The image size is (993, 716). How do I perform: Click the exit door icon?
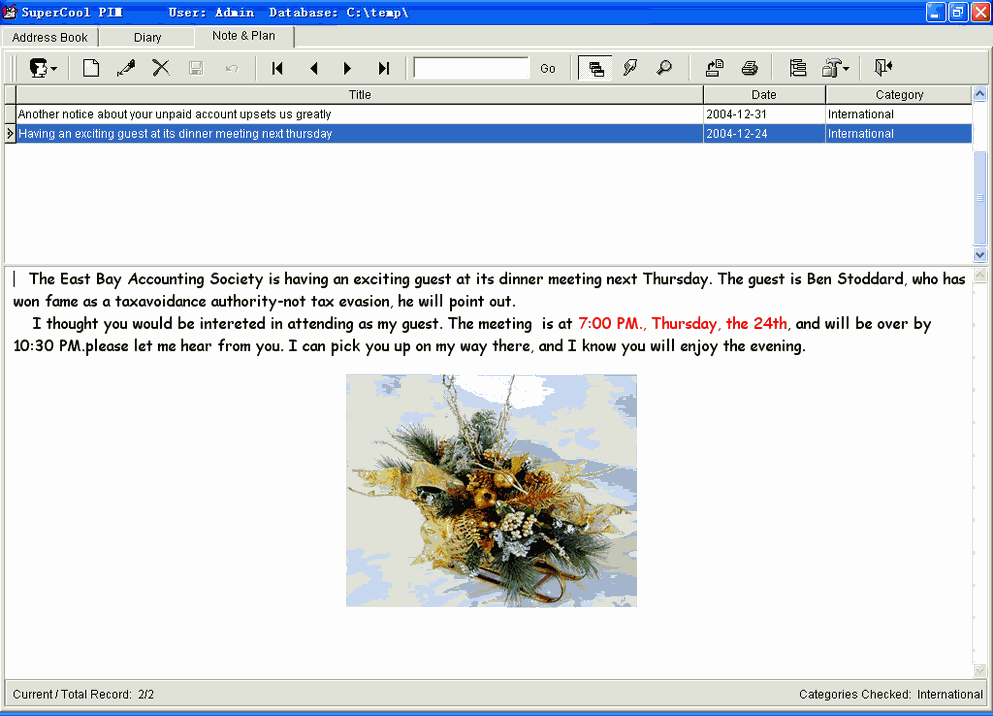pyautogui.click(x=883, y=68)
